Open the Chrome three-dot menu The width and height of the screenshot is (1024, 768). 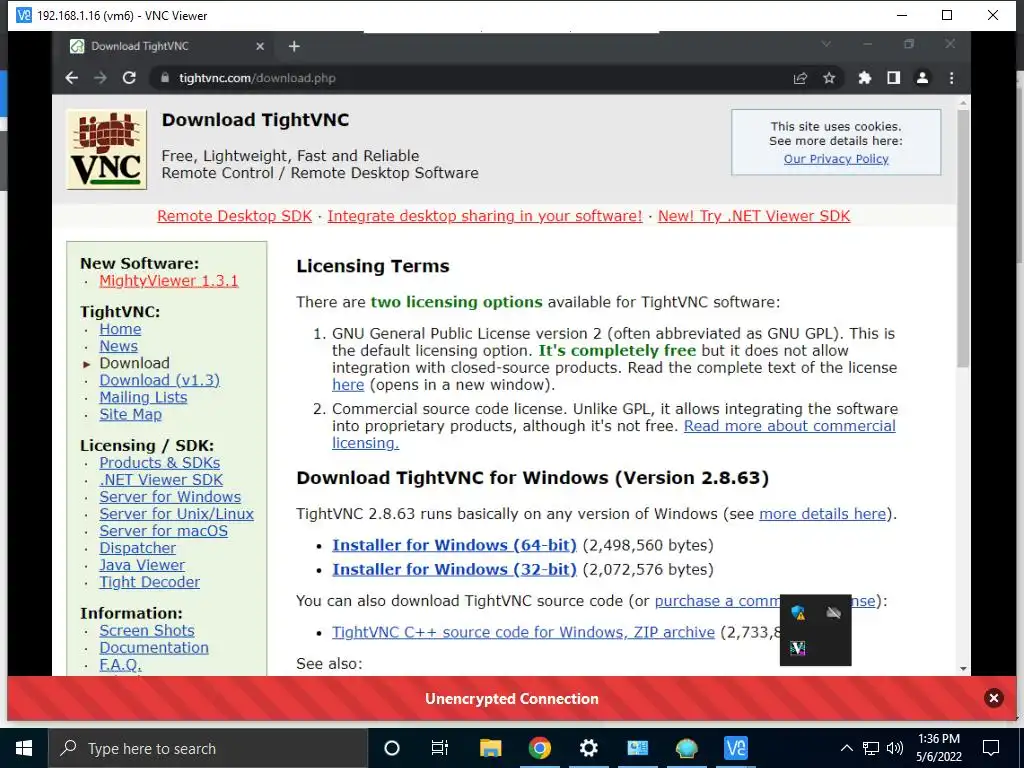point(952,78)
